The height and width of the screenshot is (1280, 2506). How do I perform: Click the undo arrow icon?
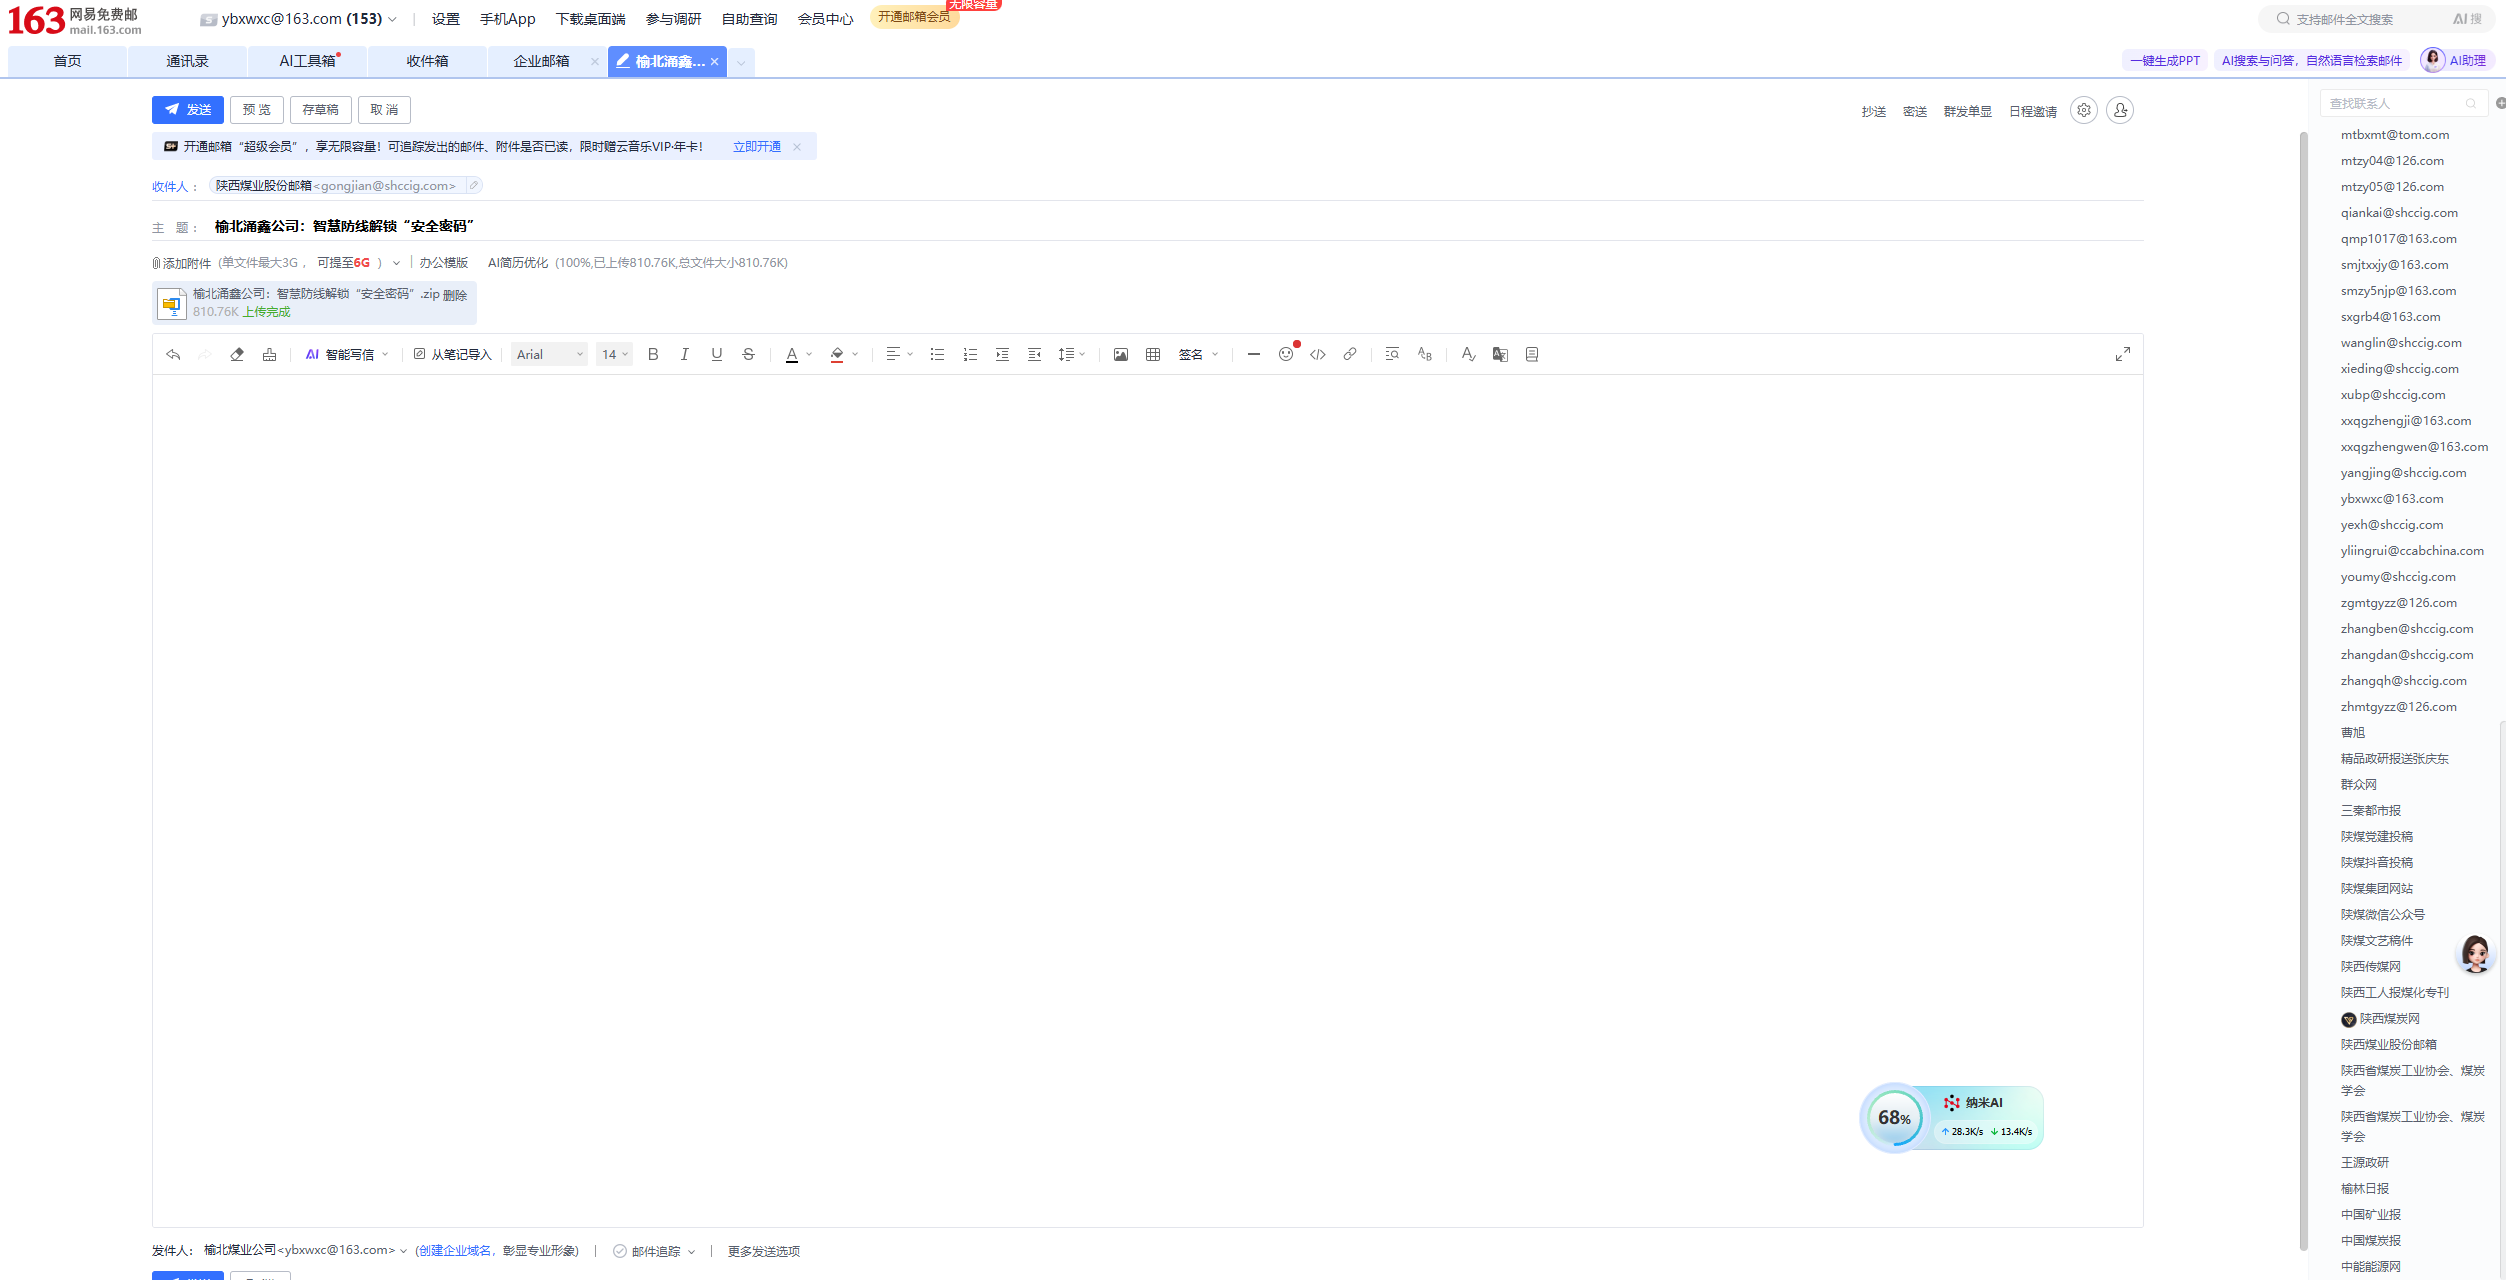[173, 354]
